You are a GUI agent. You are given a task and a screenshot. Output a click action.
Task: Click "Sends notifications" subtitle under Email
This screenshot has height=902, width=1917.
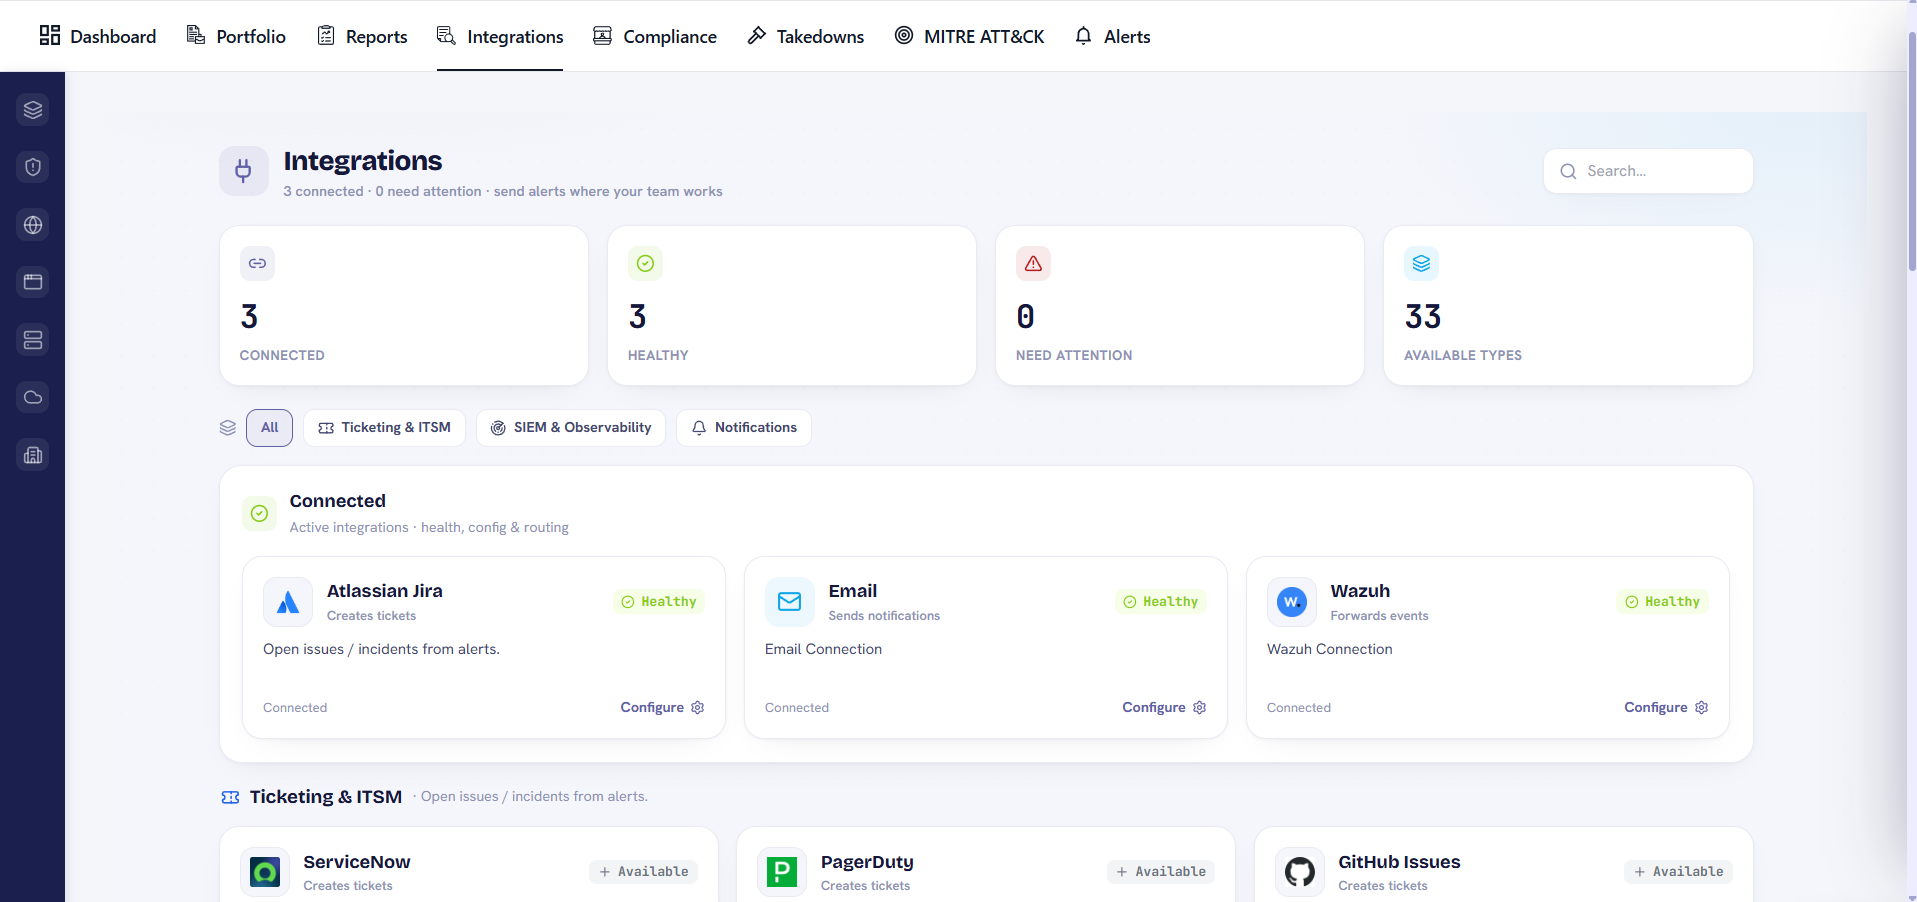pyautogui.click(x=884, y=616)
